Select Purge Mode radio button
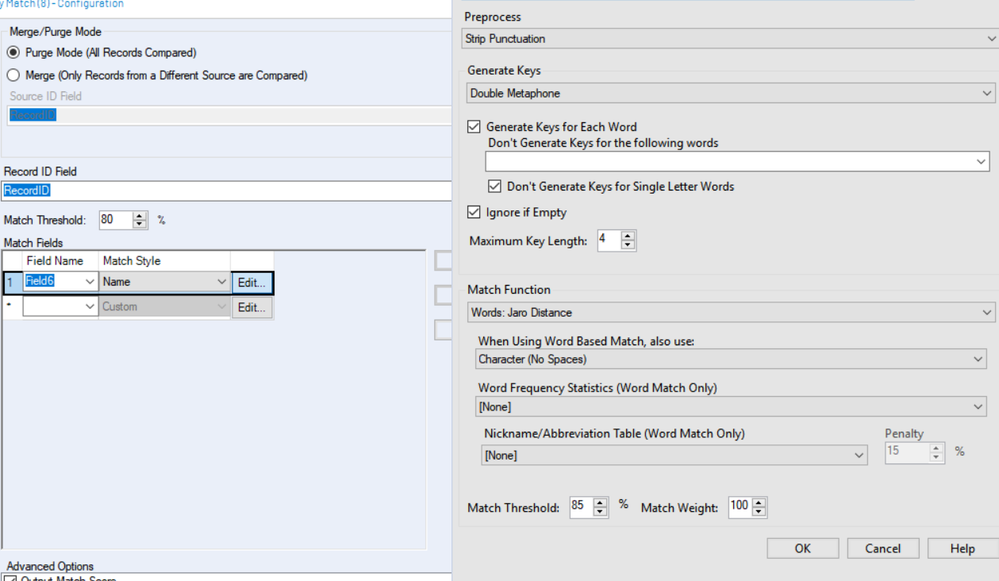 pyautogui.click(x=13, y=52)
